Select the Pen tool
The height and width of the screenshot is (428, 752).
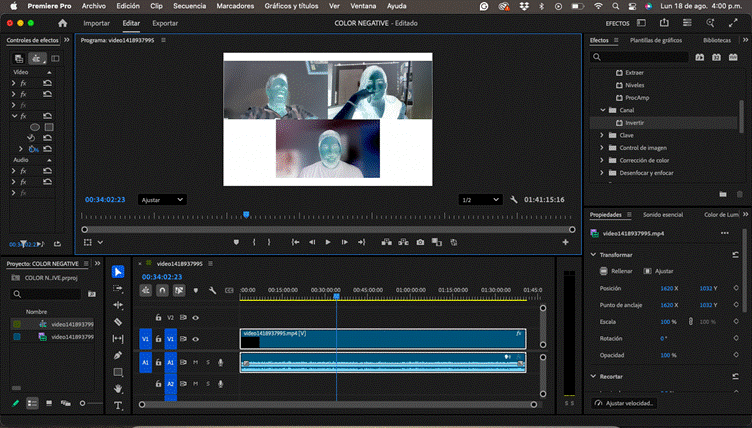(118, 356)
